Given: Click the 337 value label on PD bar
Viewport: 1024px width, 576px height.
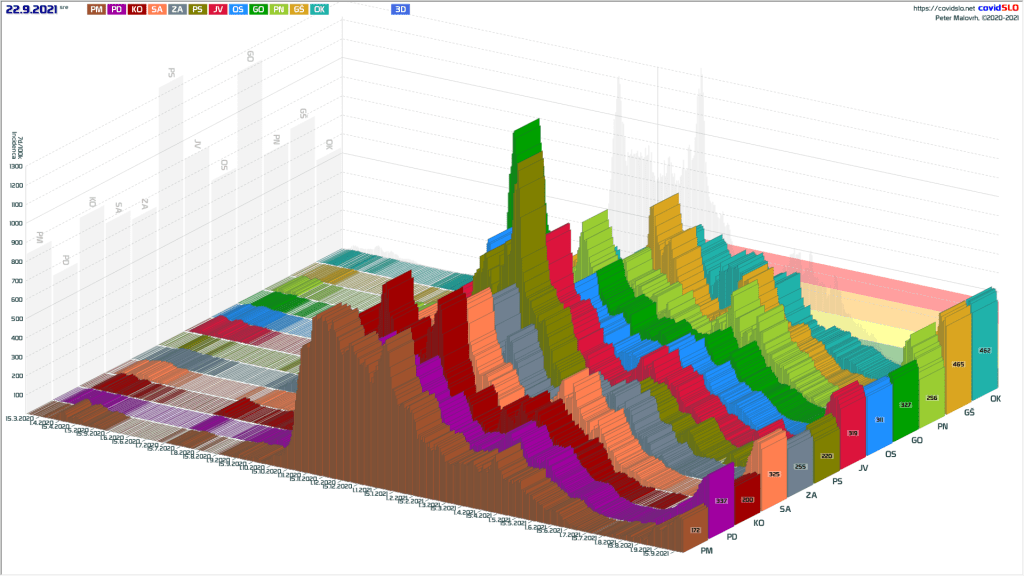Looking at the screenshot, I should tap(722, 501).
